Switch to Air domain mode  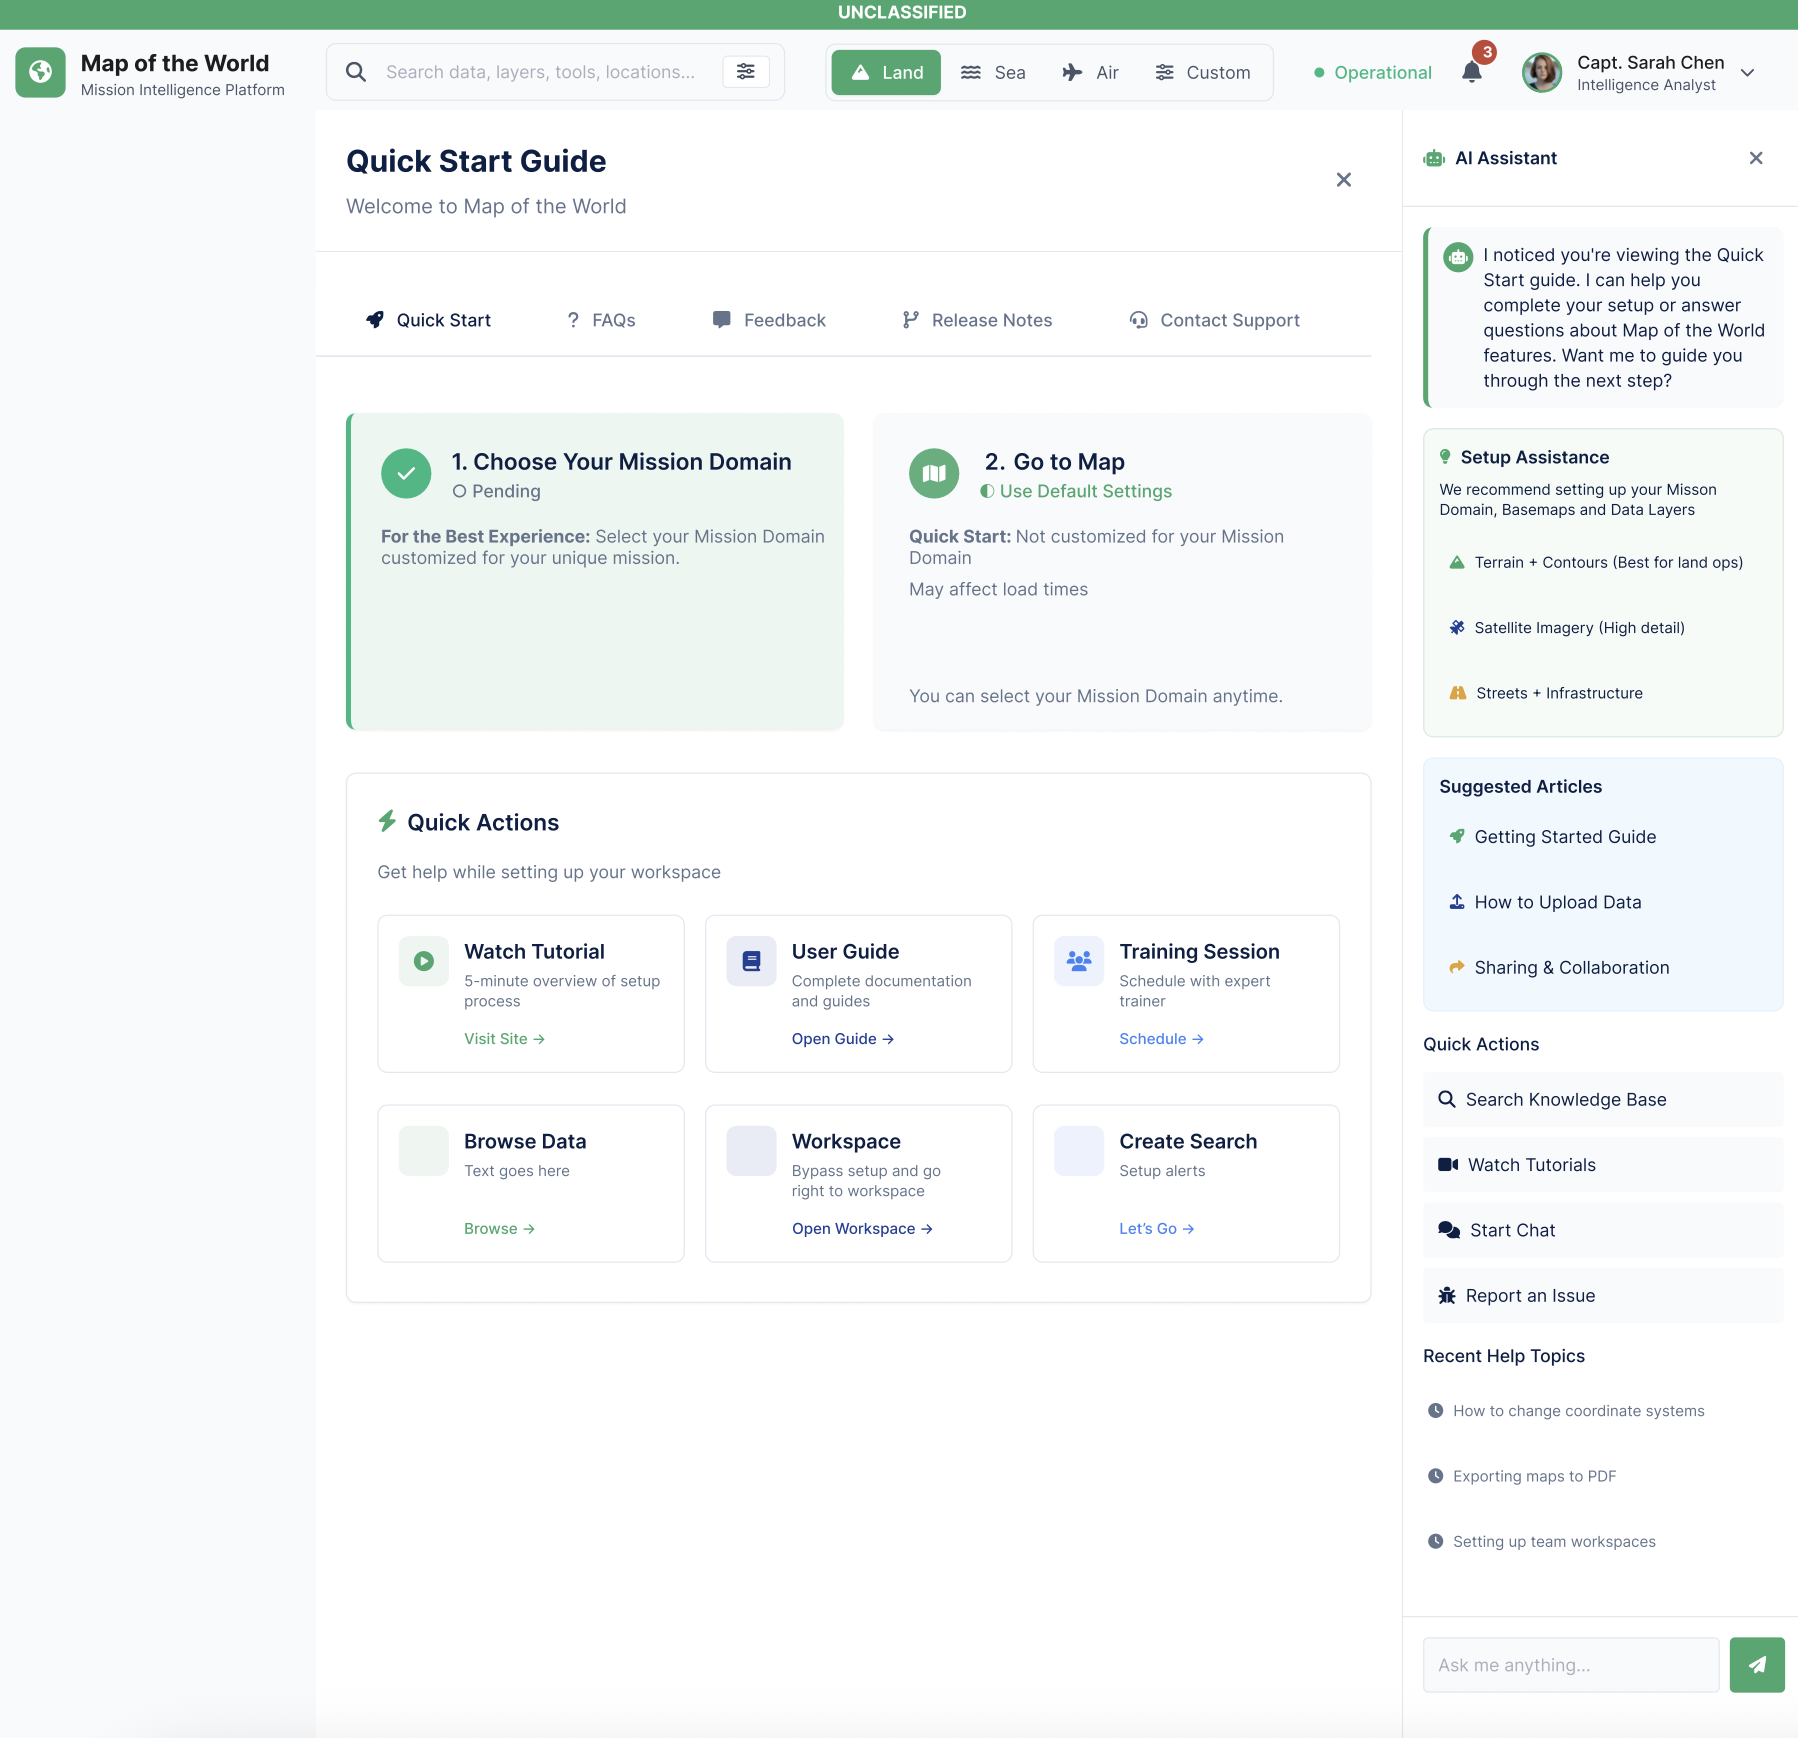1091,72
